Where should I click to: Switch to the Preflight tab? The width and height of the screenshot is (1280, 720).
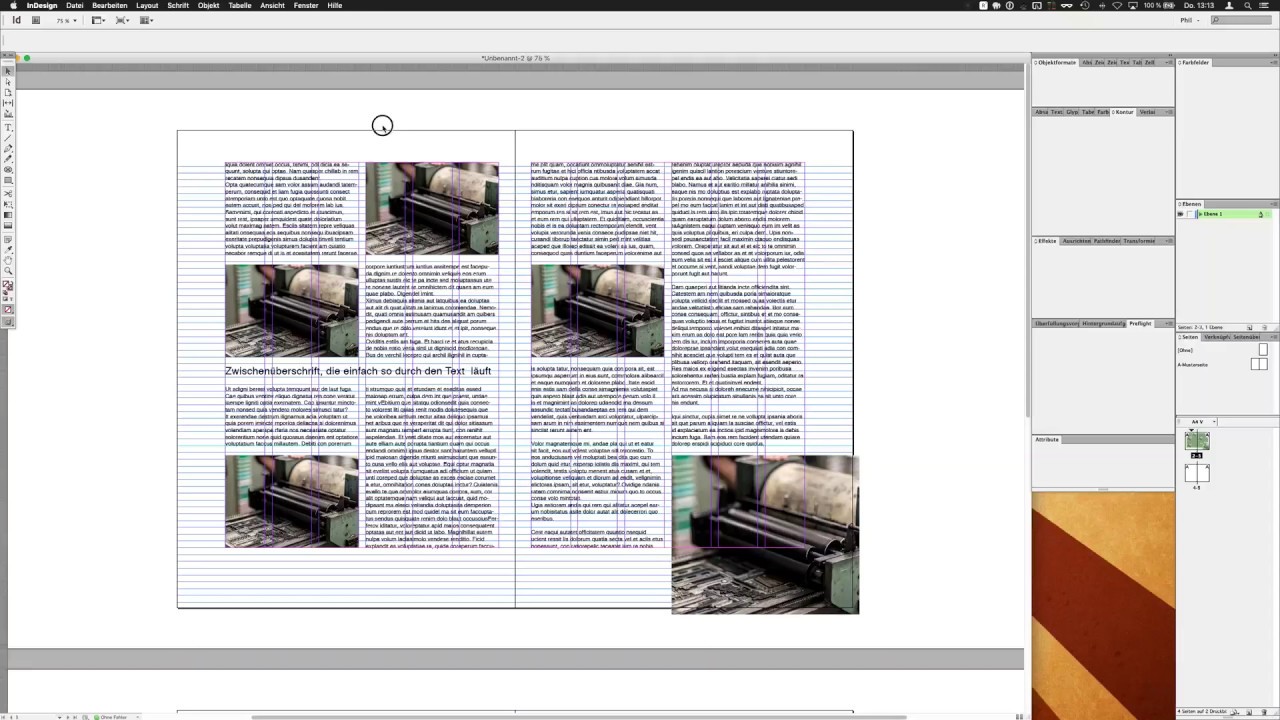[x=1141, y=324]
